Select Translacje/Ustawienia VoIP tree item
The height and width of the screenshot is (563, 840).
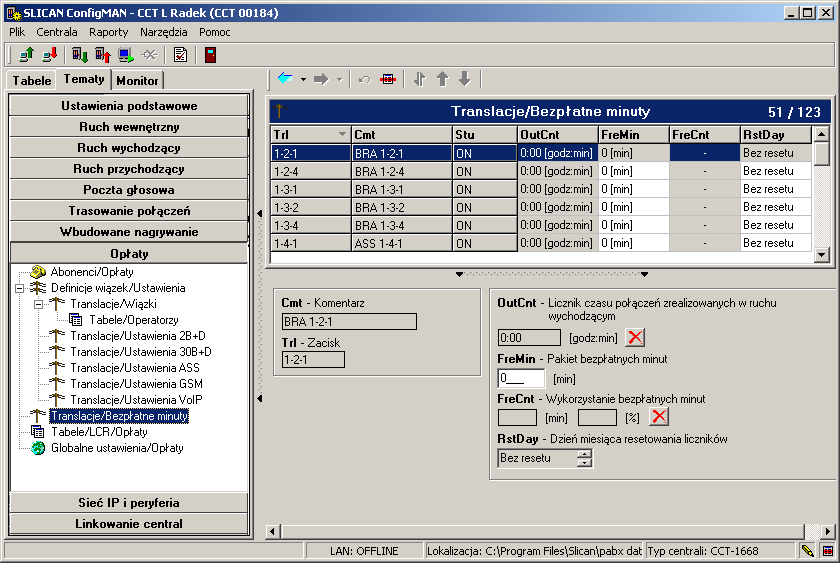(x=136, y=400)
